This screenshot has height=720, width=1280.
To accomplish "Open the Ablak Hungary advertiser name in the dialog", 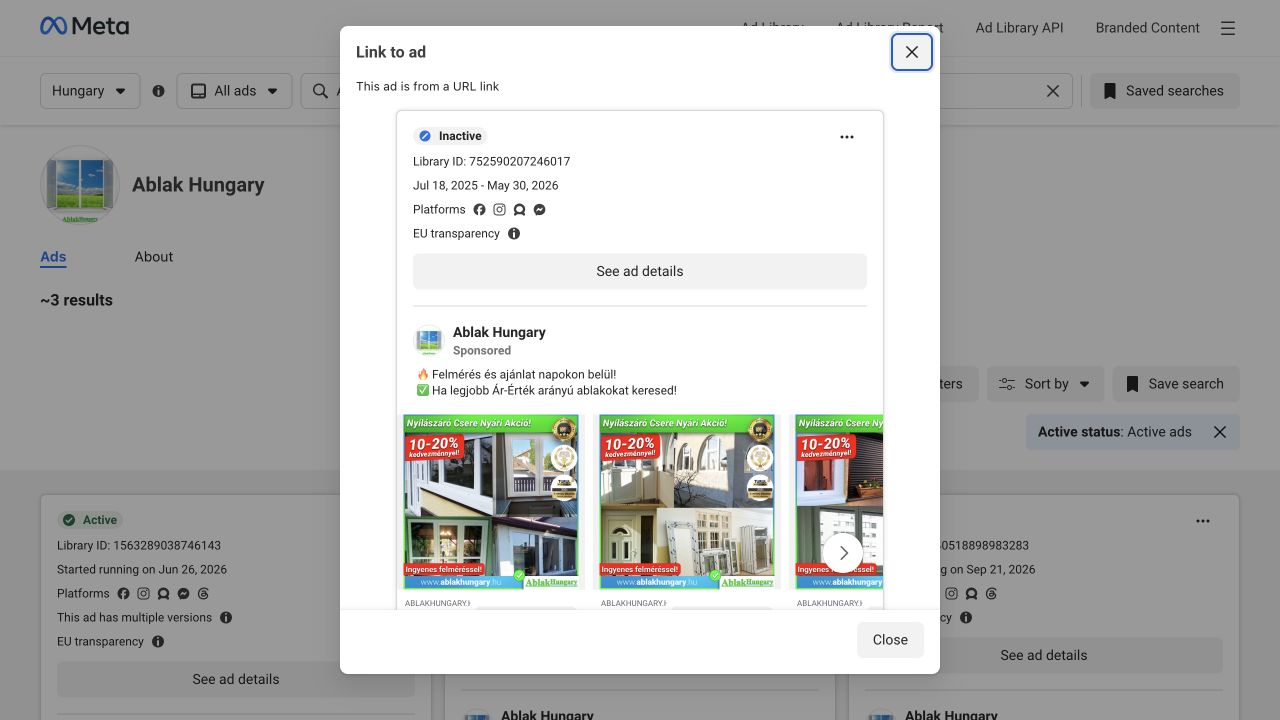I will 499,332.
